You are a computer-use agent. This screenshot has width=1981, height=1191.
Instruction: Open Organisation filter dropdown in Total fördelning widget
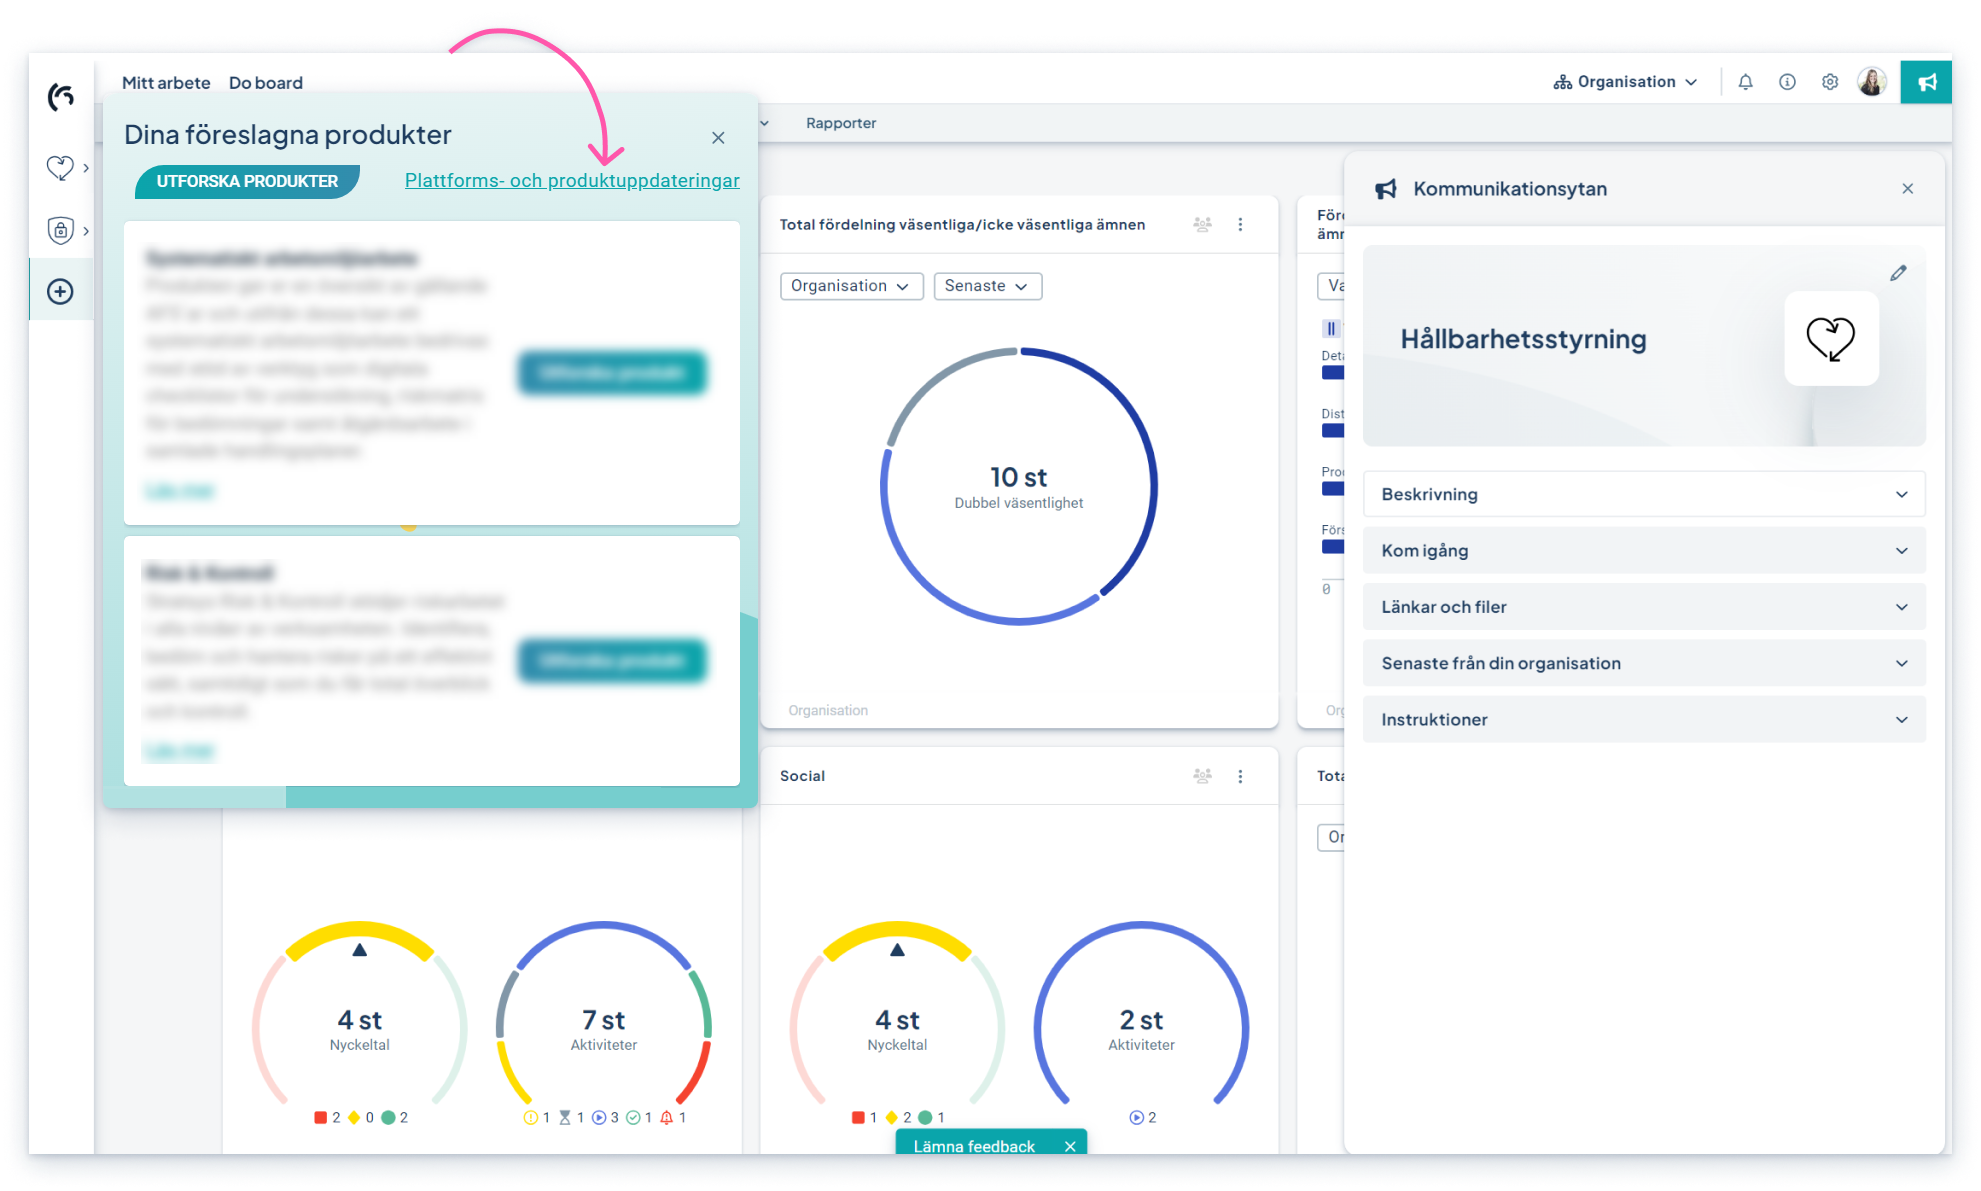pos(851,286)
